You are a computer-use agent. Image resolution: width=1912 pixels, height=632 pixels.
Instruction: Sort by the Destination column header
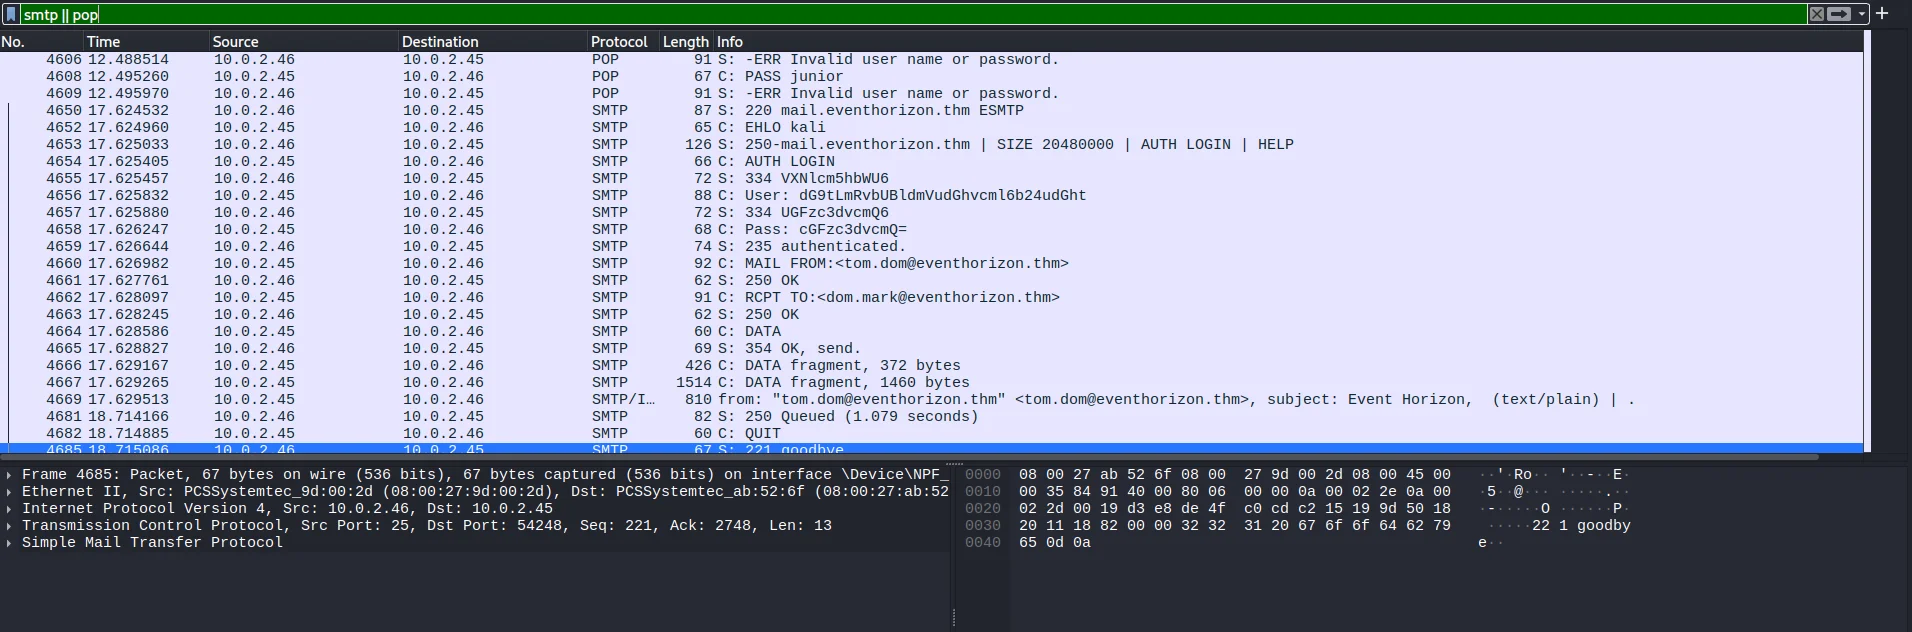(x=440, y=41)
